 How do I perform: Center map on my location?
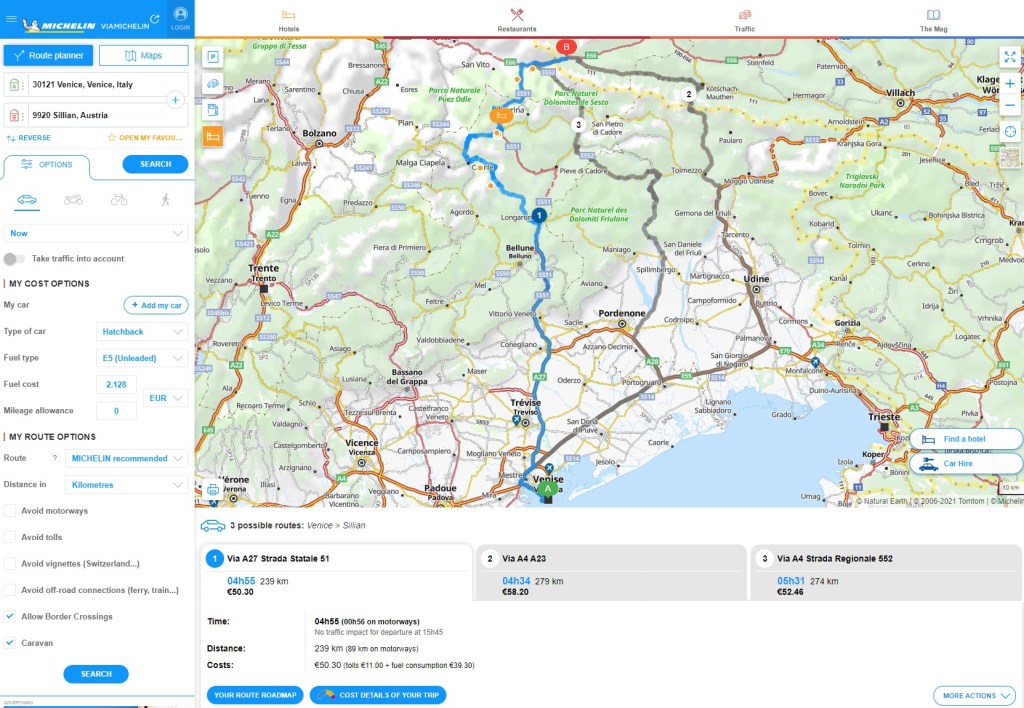pos(1009,131)
